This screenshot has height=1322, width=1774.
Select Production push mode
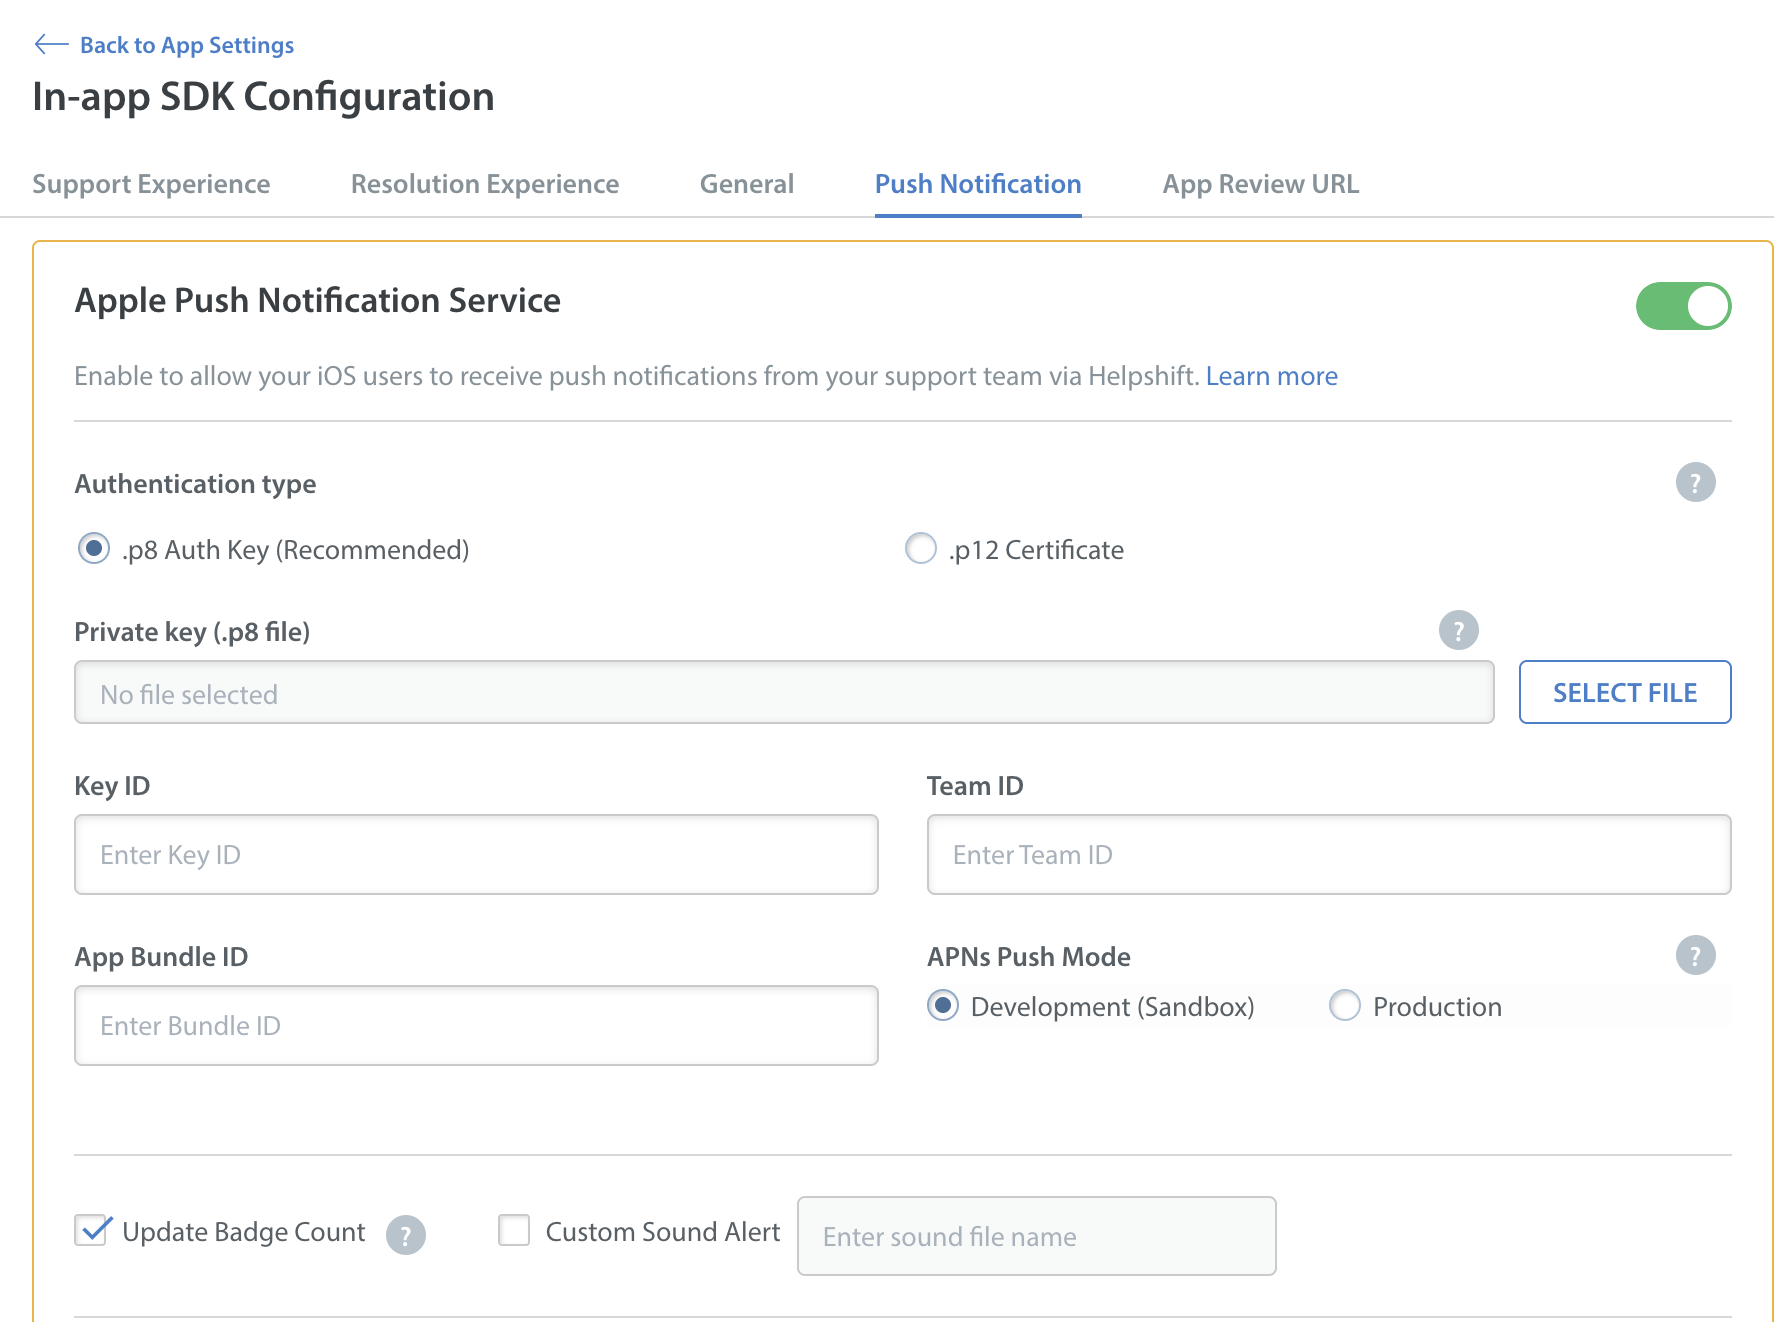[1345, 1006]
